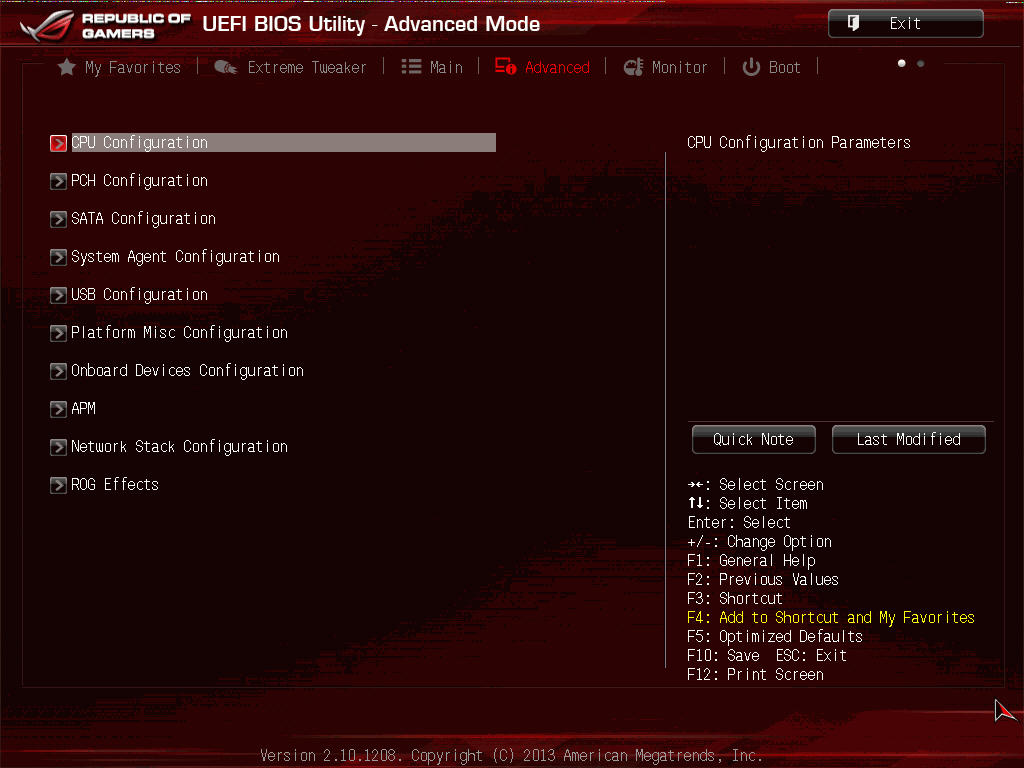Expand PCH Configuration via its arrow icon
Viewport: 1024px width, 768px height.
click(58, 181)
